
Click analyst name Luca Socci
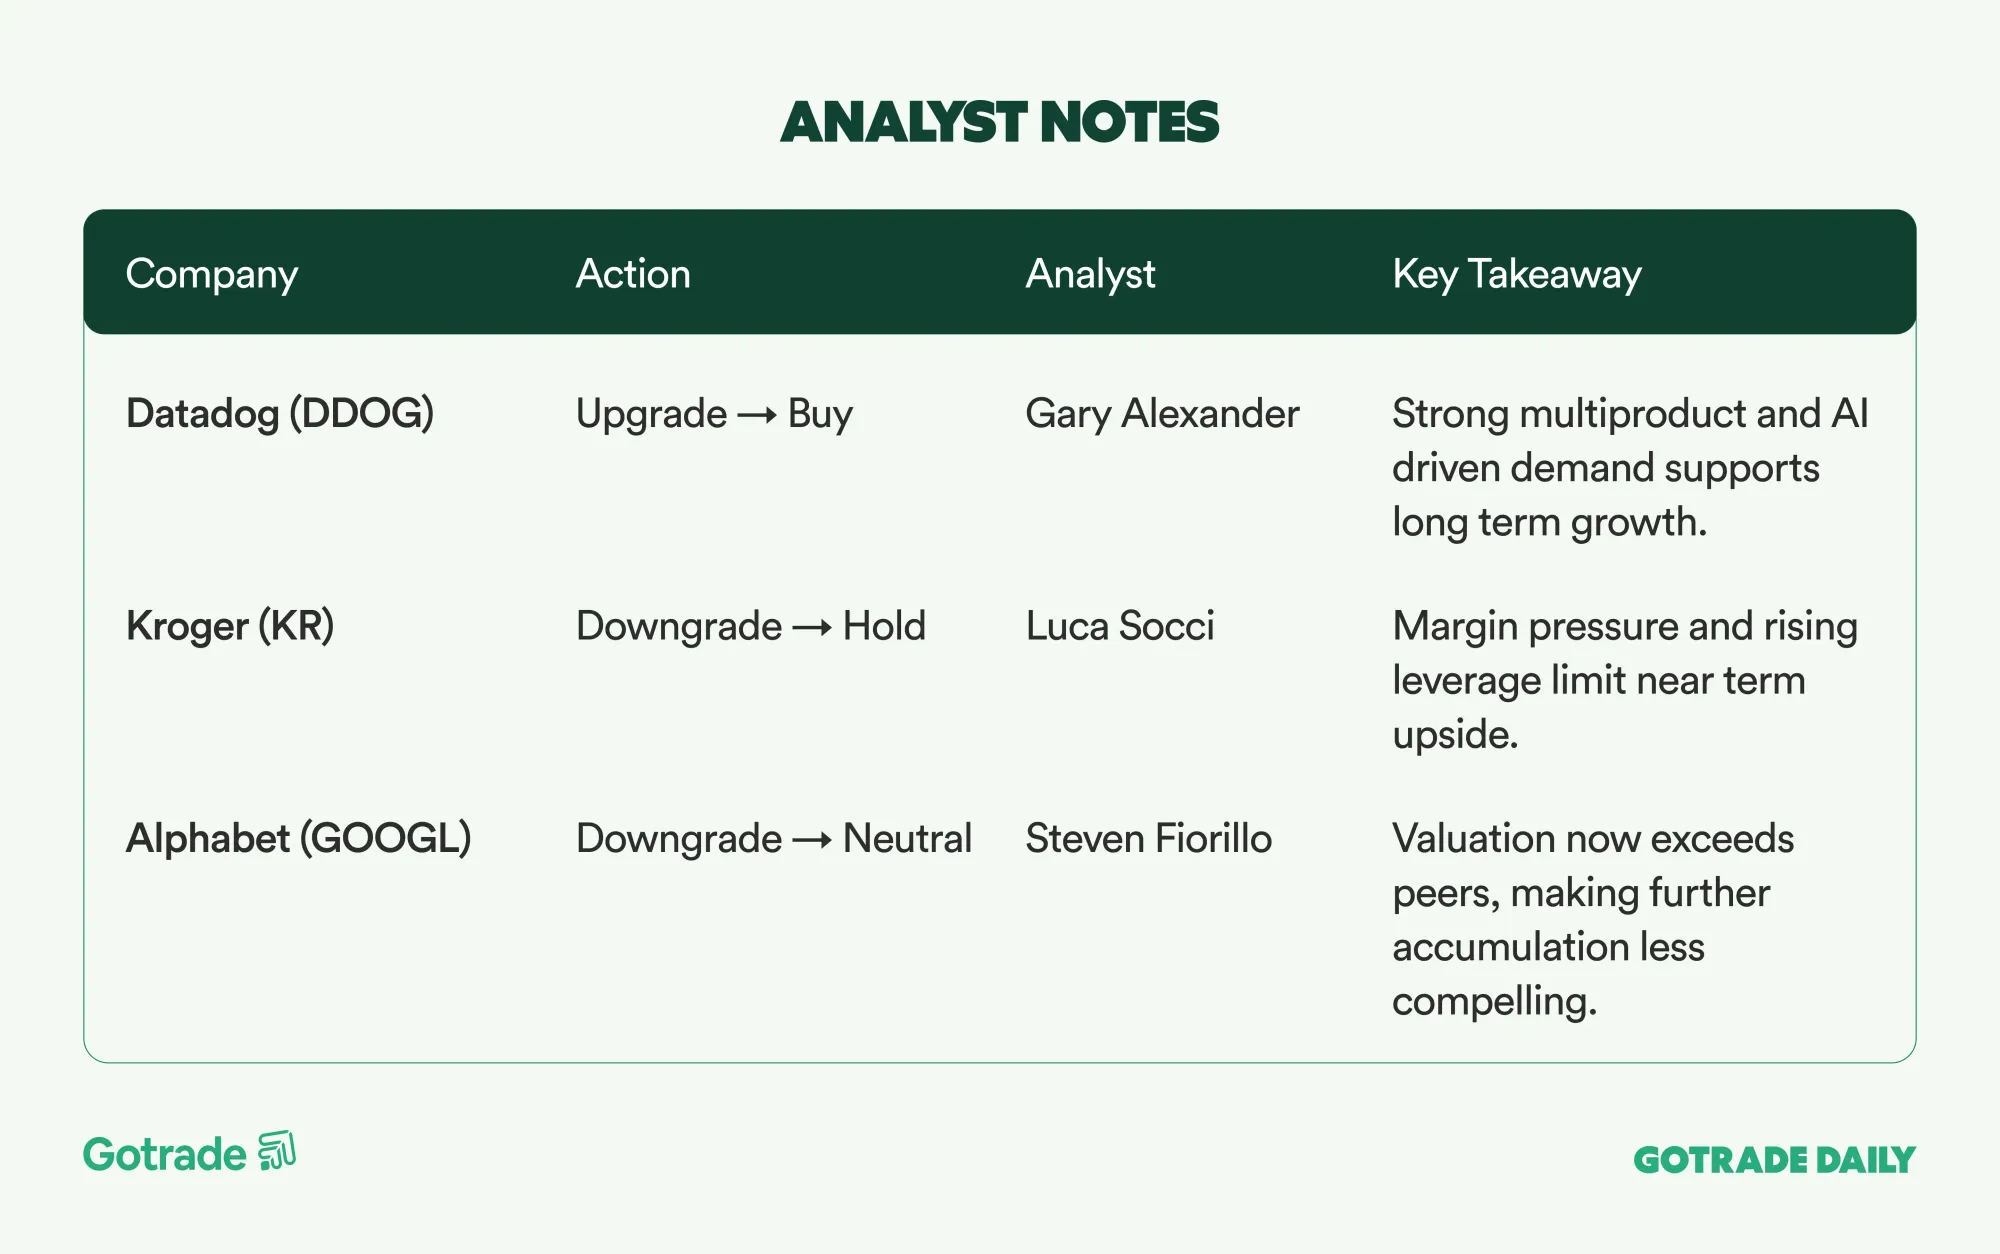pyautogui.click(x=1120, y=627)
